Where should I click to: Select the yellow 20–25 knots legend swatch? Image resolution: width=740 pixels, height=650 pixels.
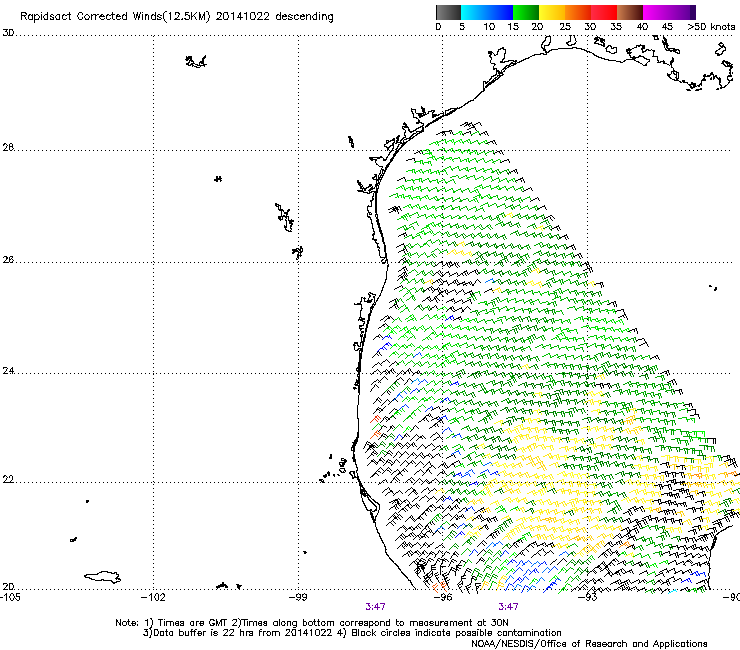tap(552, 12)
